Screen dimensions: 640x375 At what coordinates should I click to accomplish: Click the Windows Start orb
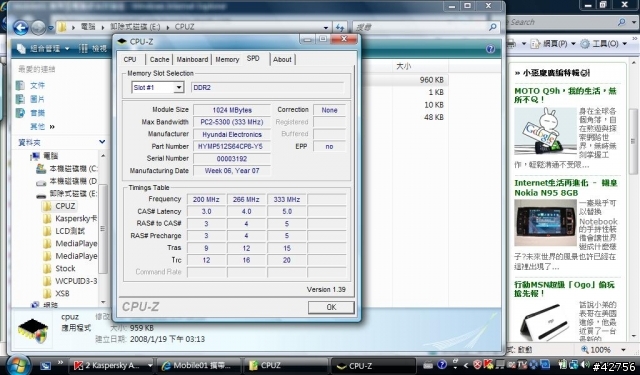click(x=18, y=364)
